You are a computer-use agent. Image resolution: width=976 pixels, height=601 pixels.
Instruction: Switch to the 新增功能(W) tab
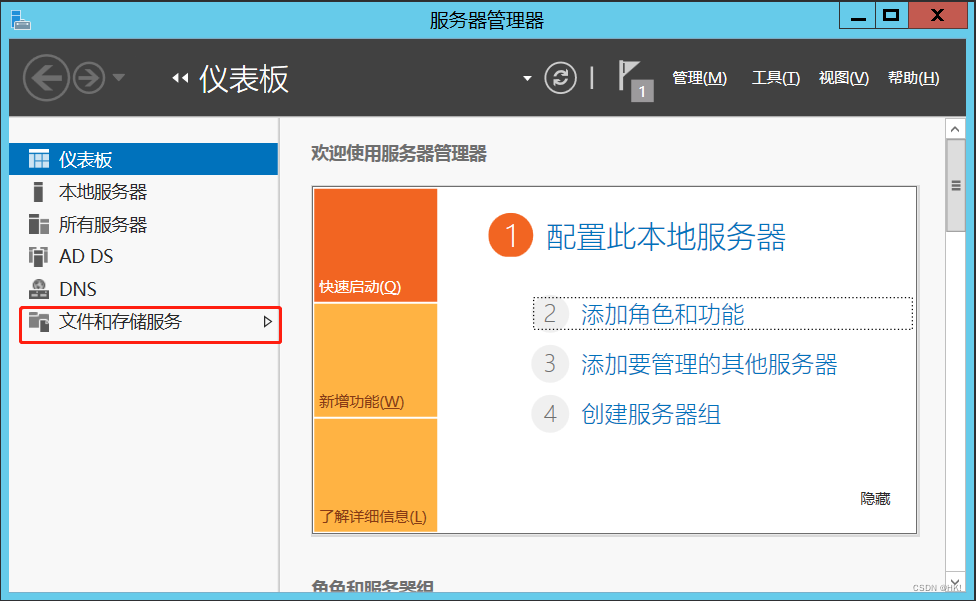[373, 401]
